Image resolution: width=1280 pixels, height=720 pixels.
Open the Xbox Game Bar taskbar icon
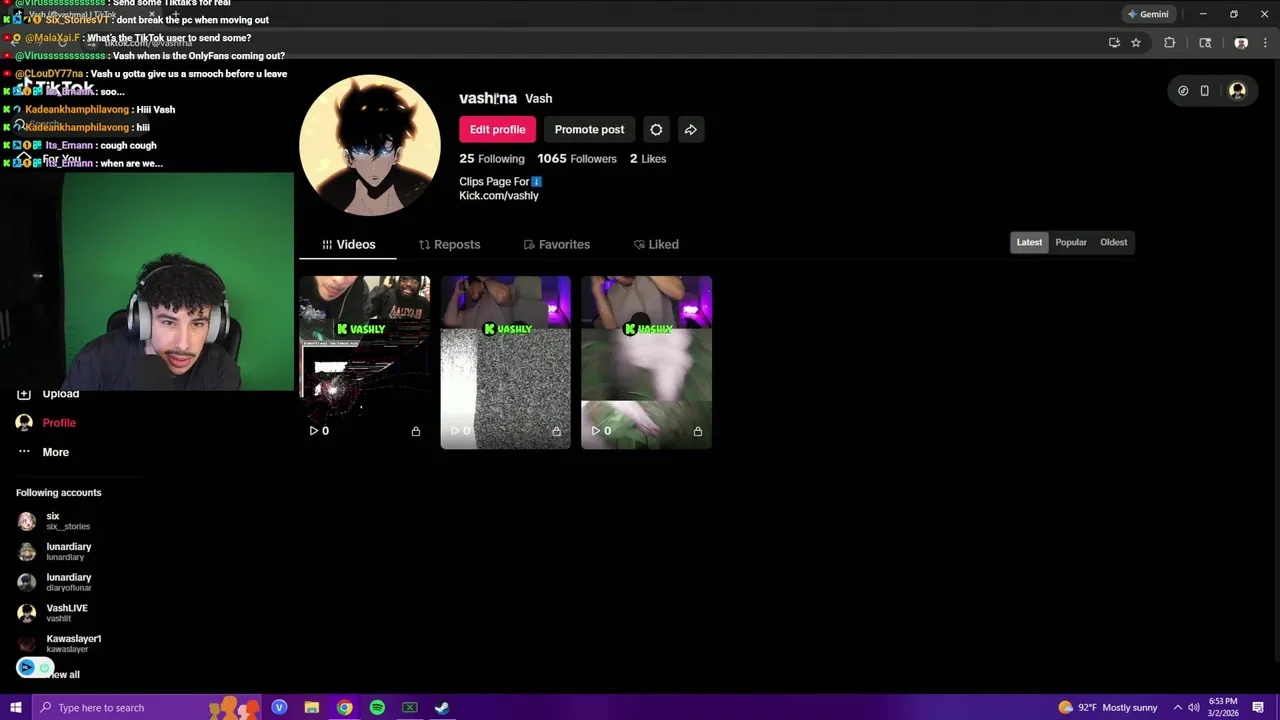(x=409, y=708)
